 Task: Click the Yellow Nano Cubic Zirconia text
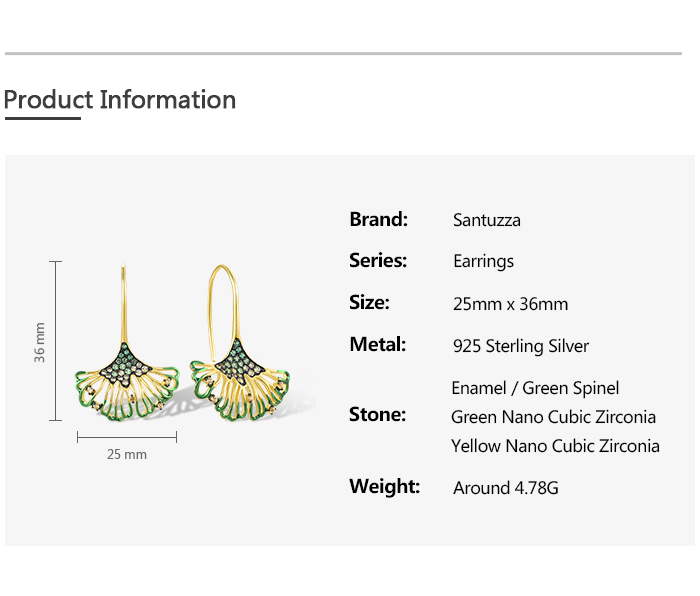pos(555,446)
